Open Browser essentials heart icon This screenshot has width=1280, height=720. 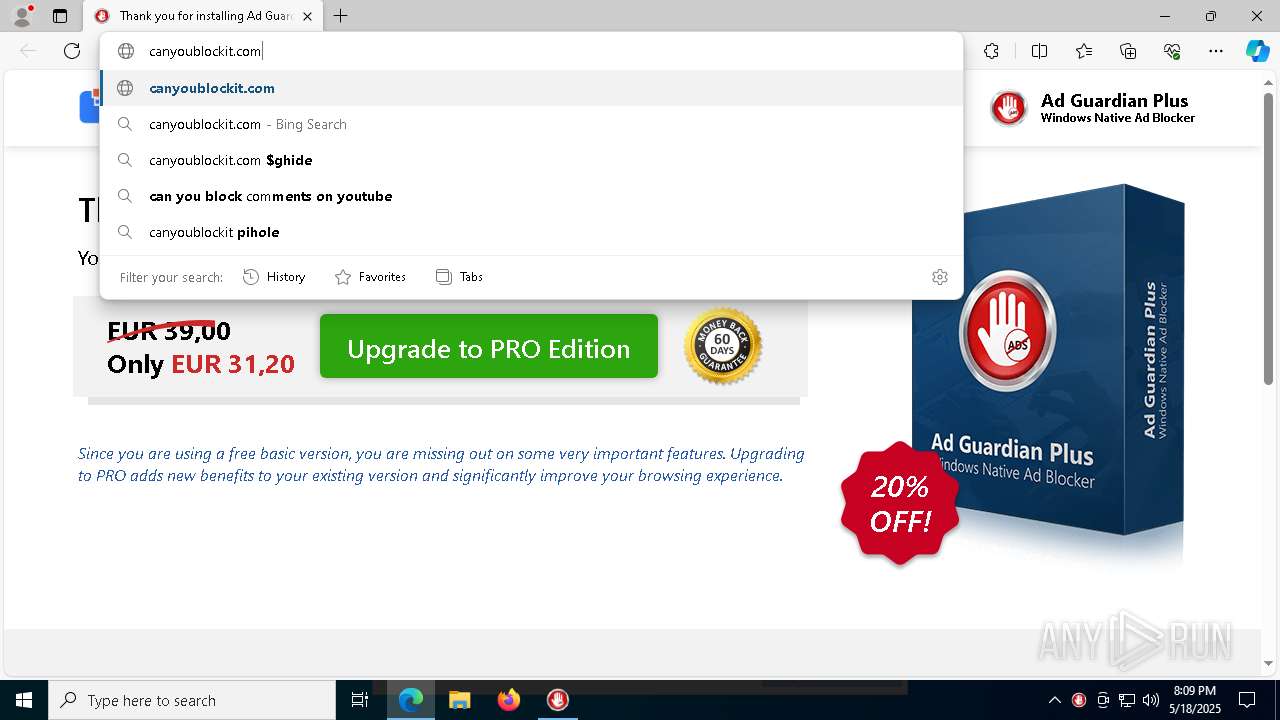(1172, 51)
